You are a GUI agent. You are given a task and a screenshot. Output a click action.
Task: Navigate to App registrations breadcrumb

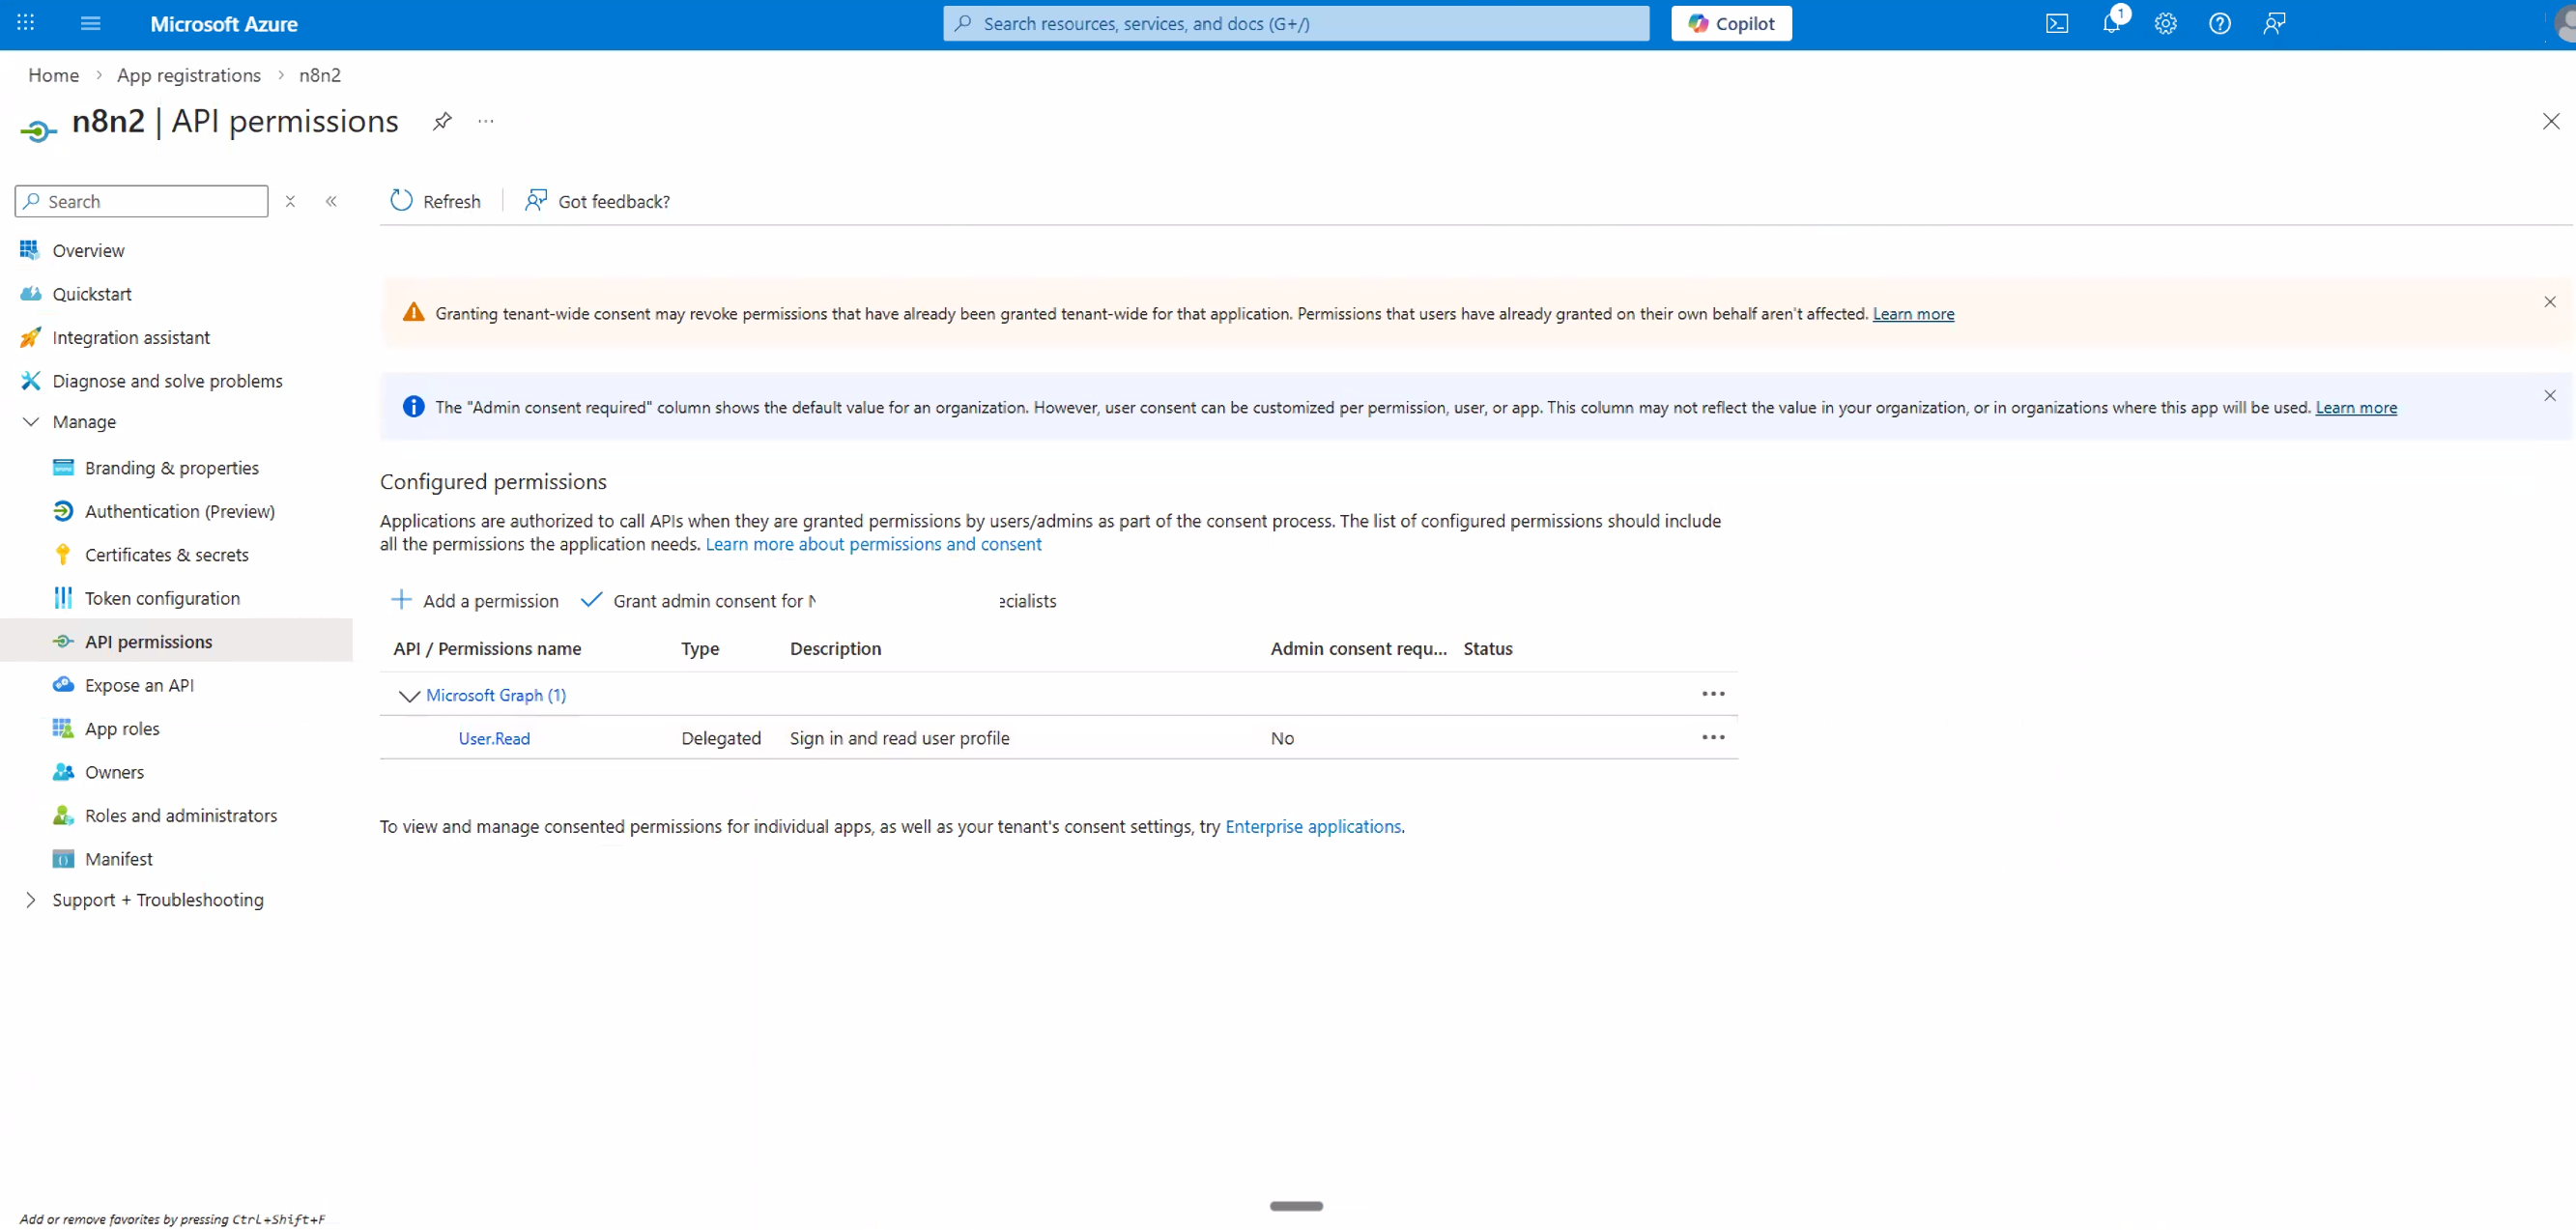point(189,75)
